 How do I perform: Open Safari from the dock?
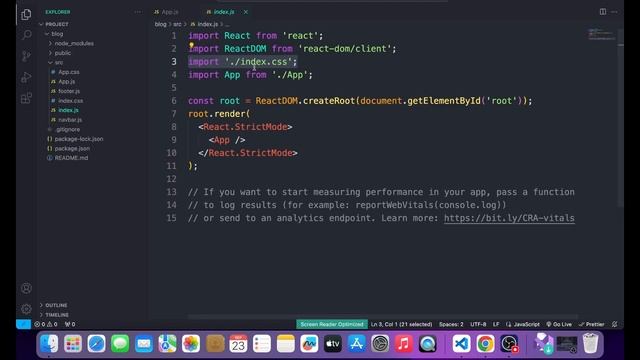coord(96,344)
